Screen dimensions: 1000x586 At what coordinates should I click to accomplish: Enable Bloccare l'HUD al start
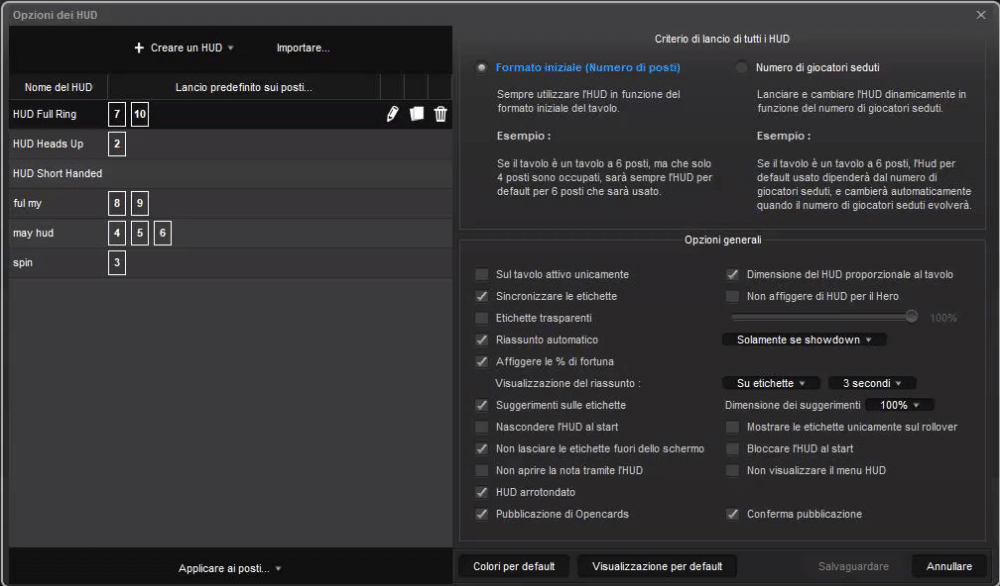(x=732, y=448)
